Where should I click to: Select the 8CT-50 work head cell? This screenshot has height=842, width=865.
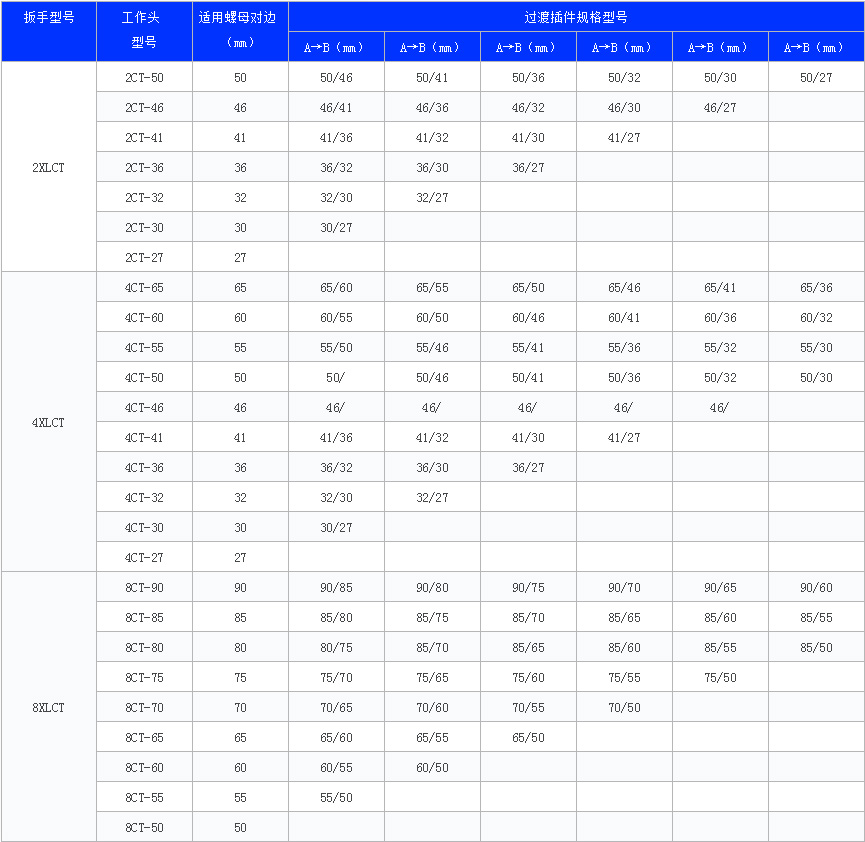pos(144,827)
